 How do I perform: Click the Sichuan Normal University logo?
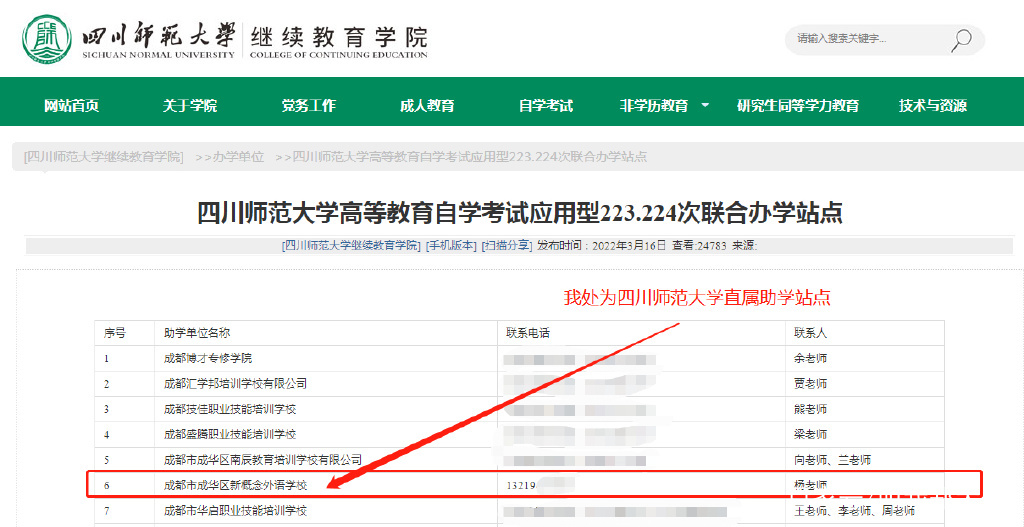(42, 39)
